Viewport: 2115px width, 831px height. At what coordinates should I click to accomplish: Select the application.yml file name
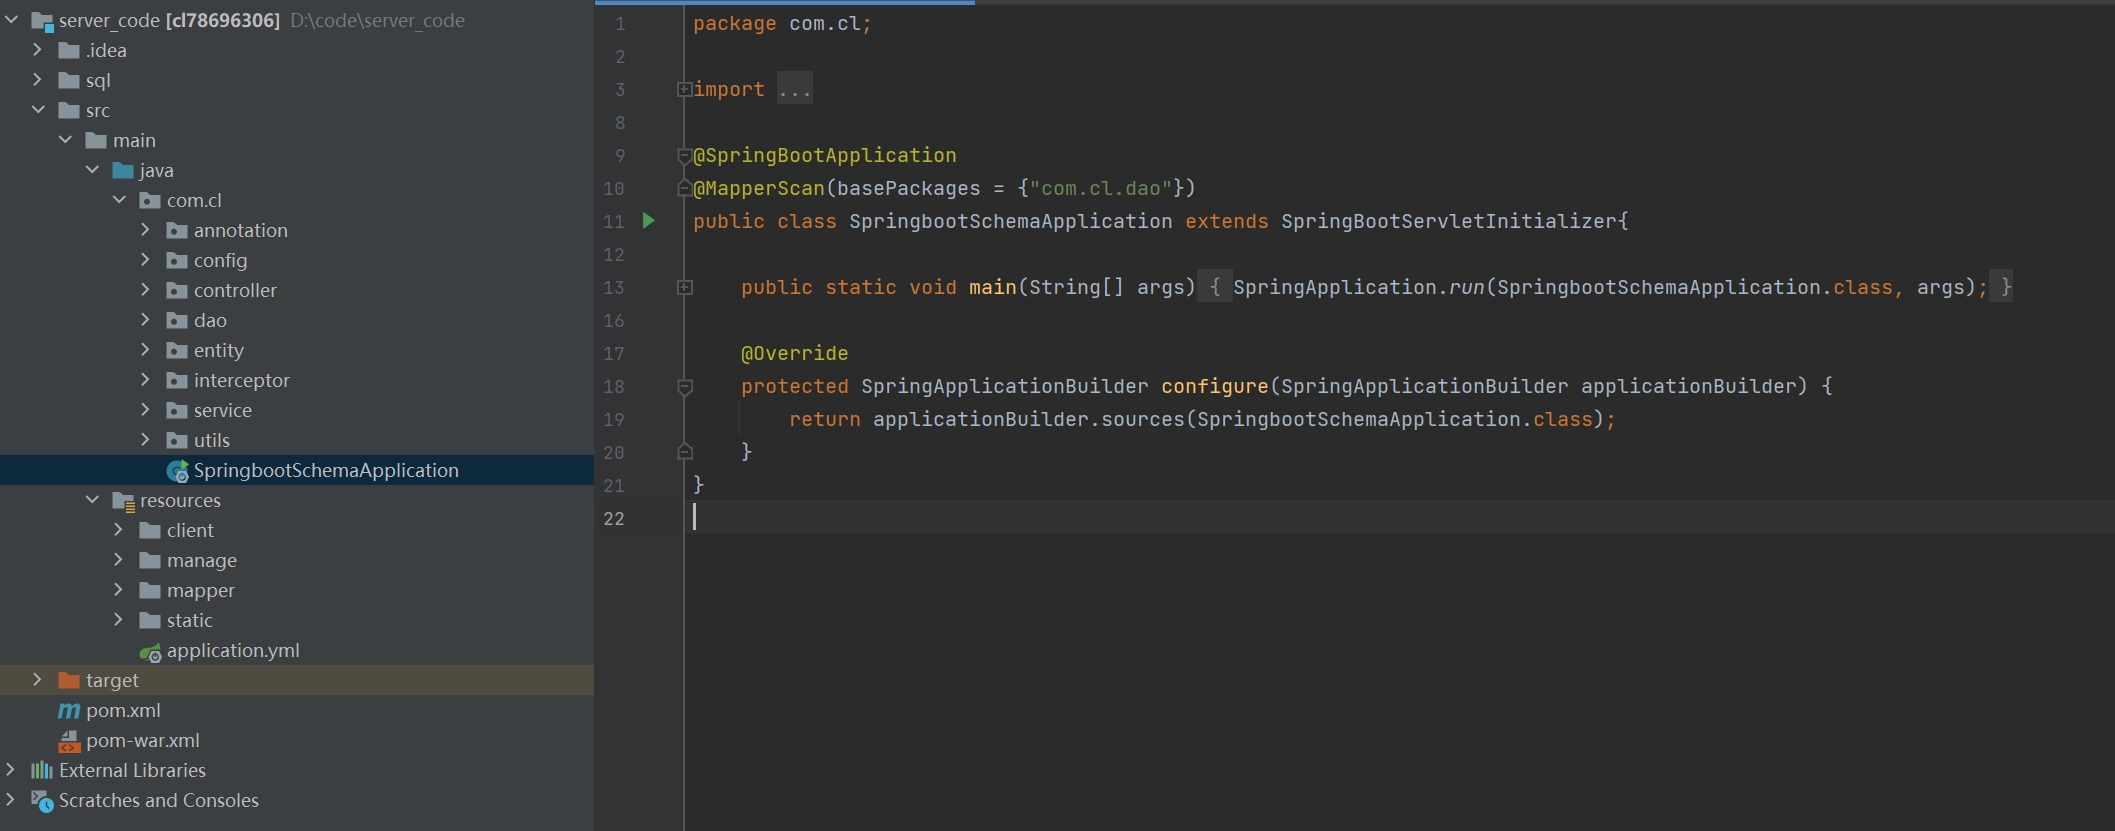(233, 650)
